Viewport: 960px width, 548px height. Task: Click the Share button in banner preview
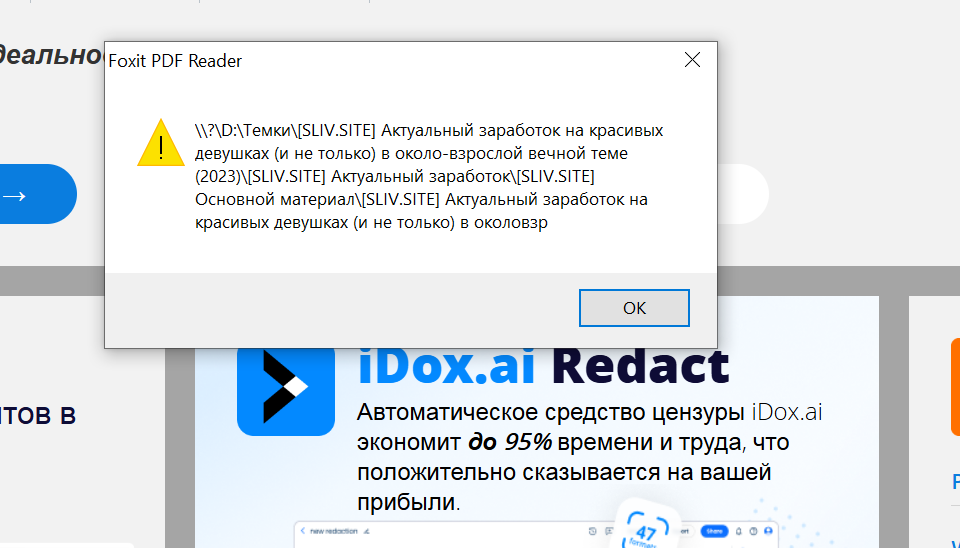coord(714,531)
